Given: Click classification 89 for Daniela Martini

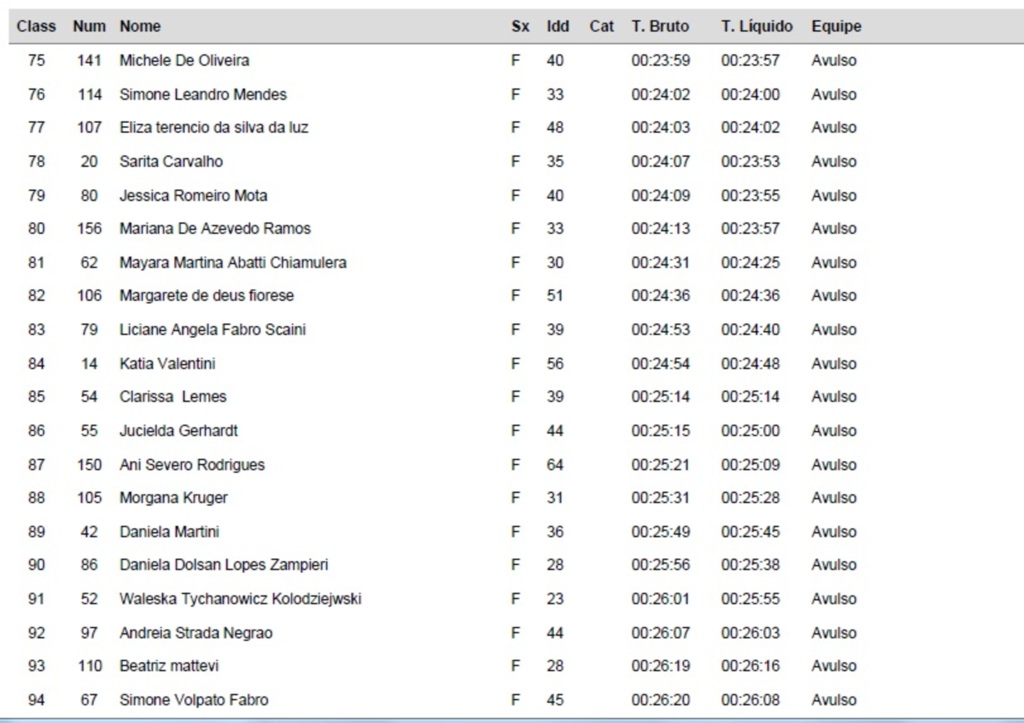Looking at the screenshot, I should pyautogui.click(x=36, y=532).
